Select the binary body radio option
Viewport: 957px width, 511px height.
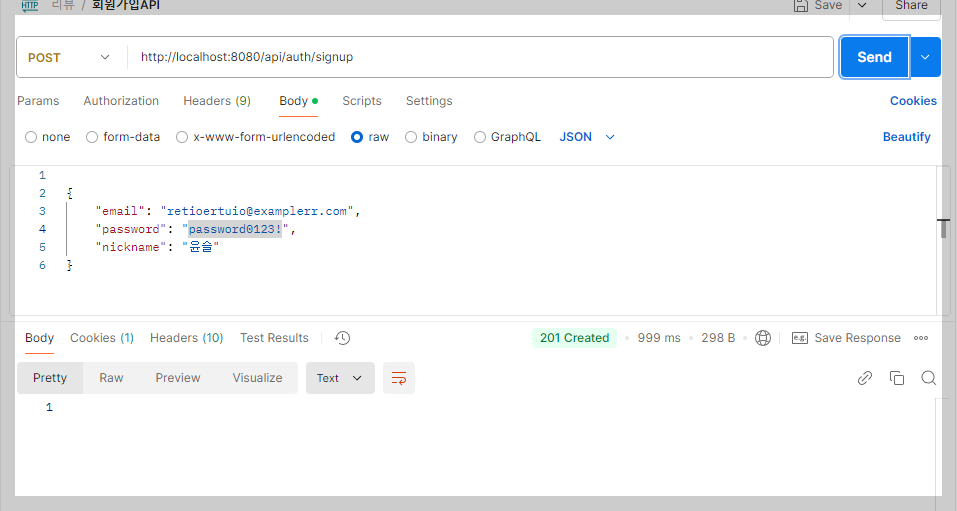(411, 137)
